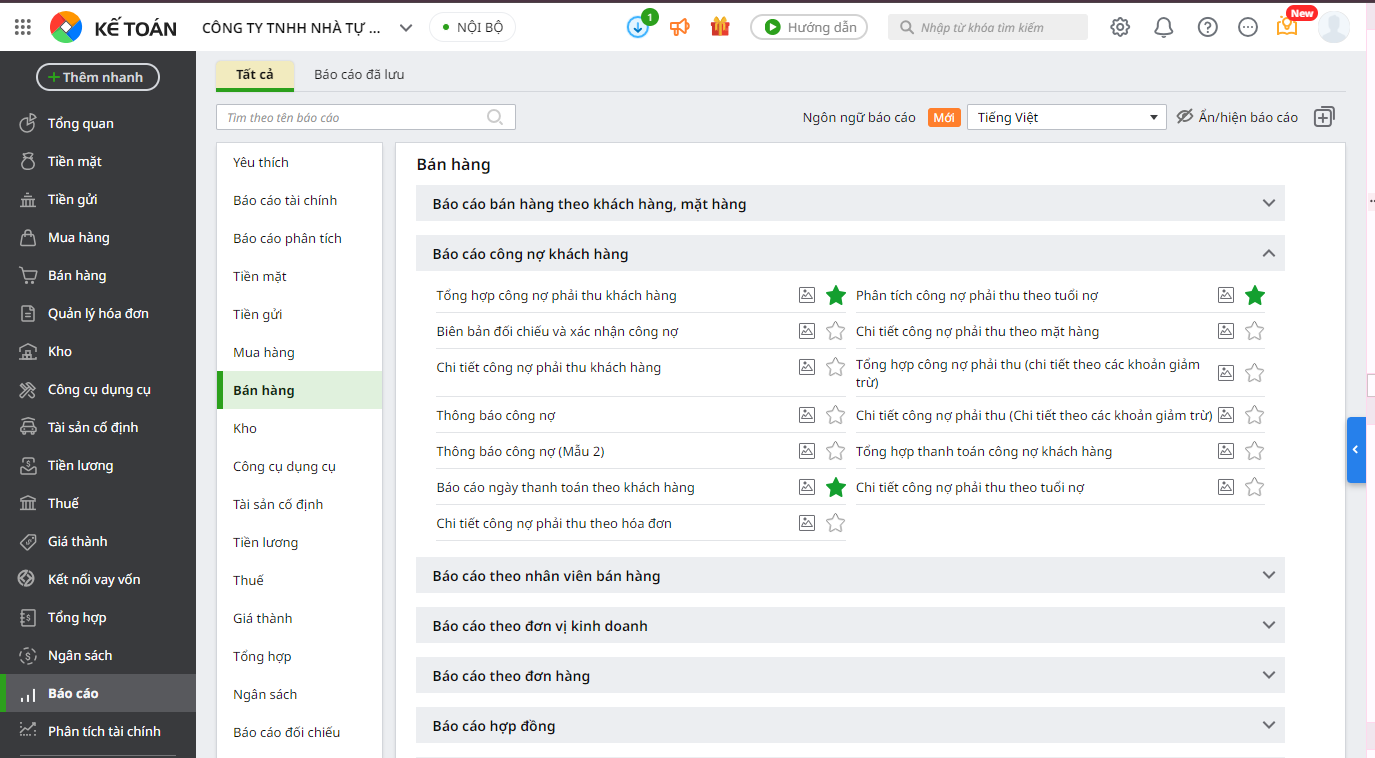This screenshot has height=758, width=1375.
Task: Preview image for Chi tiết công nợ phải thu theo tuổi nợ
Action: tap(1226, 487)
